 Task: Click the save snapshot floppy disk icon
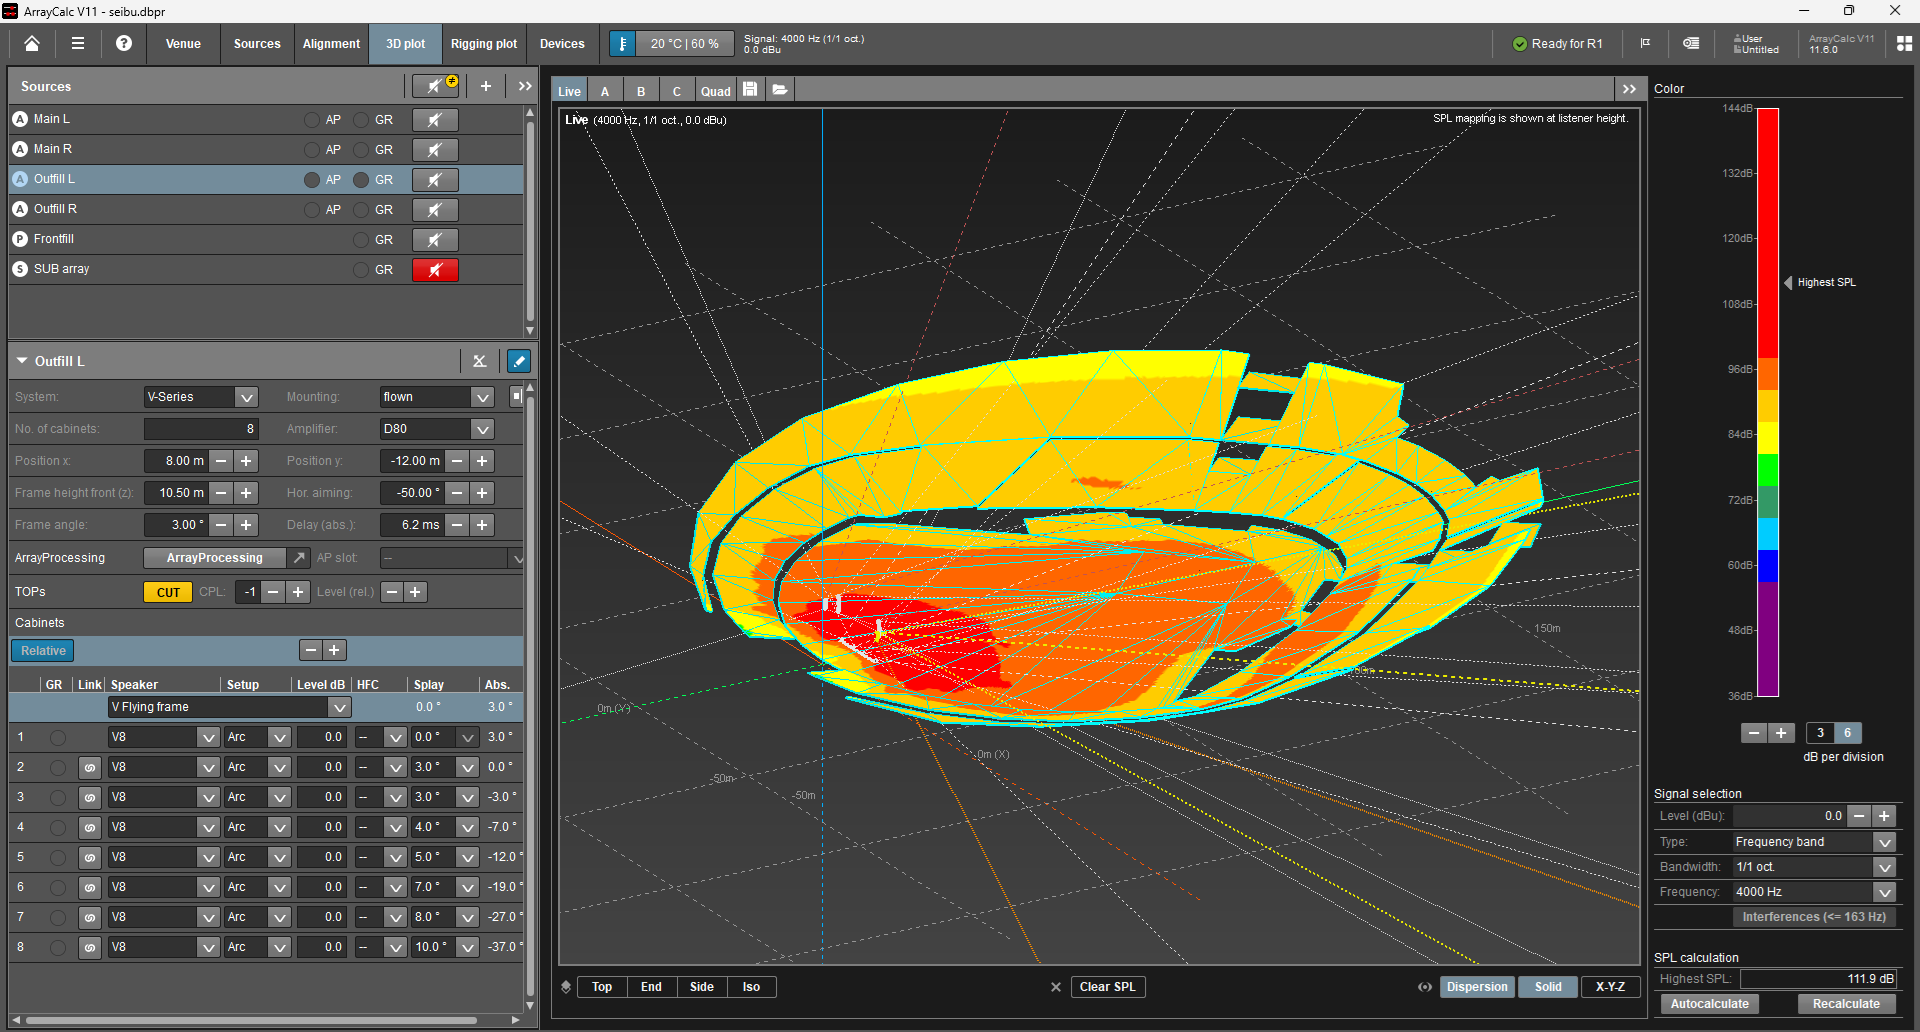(x=750, y=90)
